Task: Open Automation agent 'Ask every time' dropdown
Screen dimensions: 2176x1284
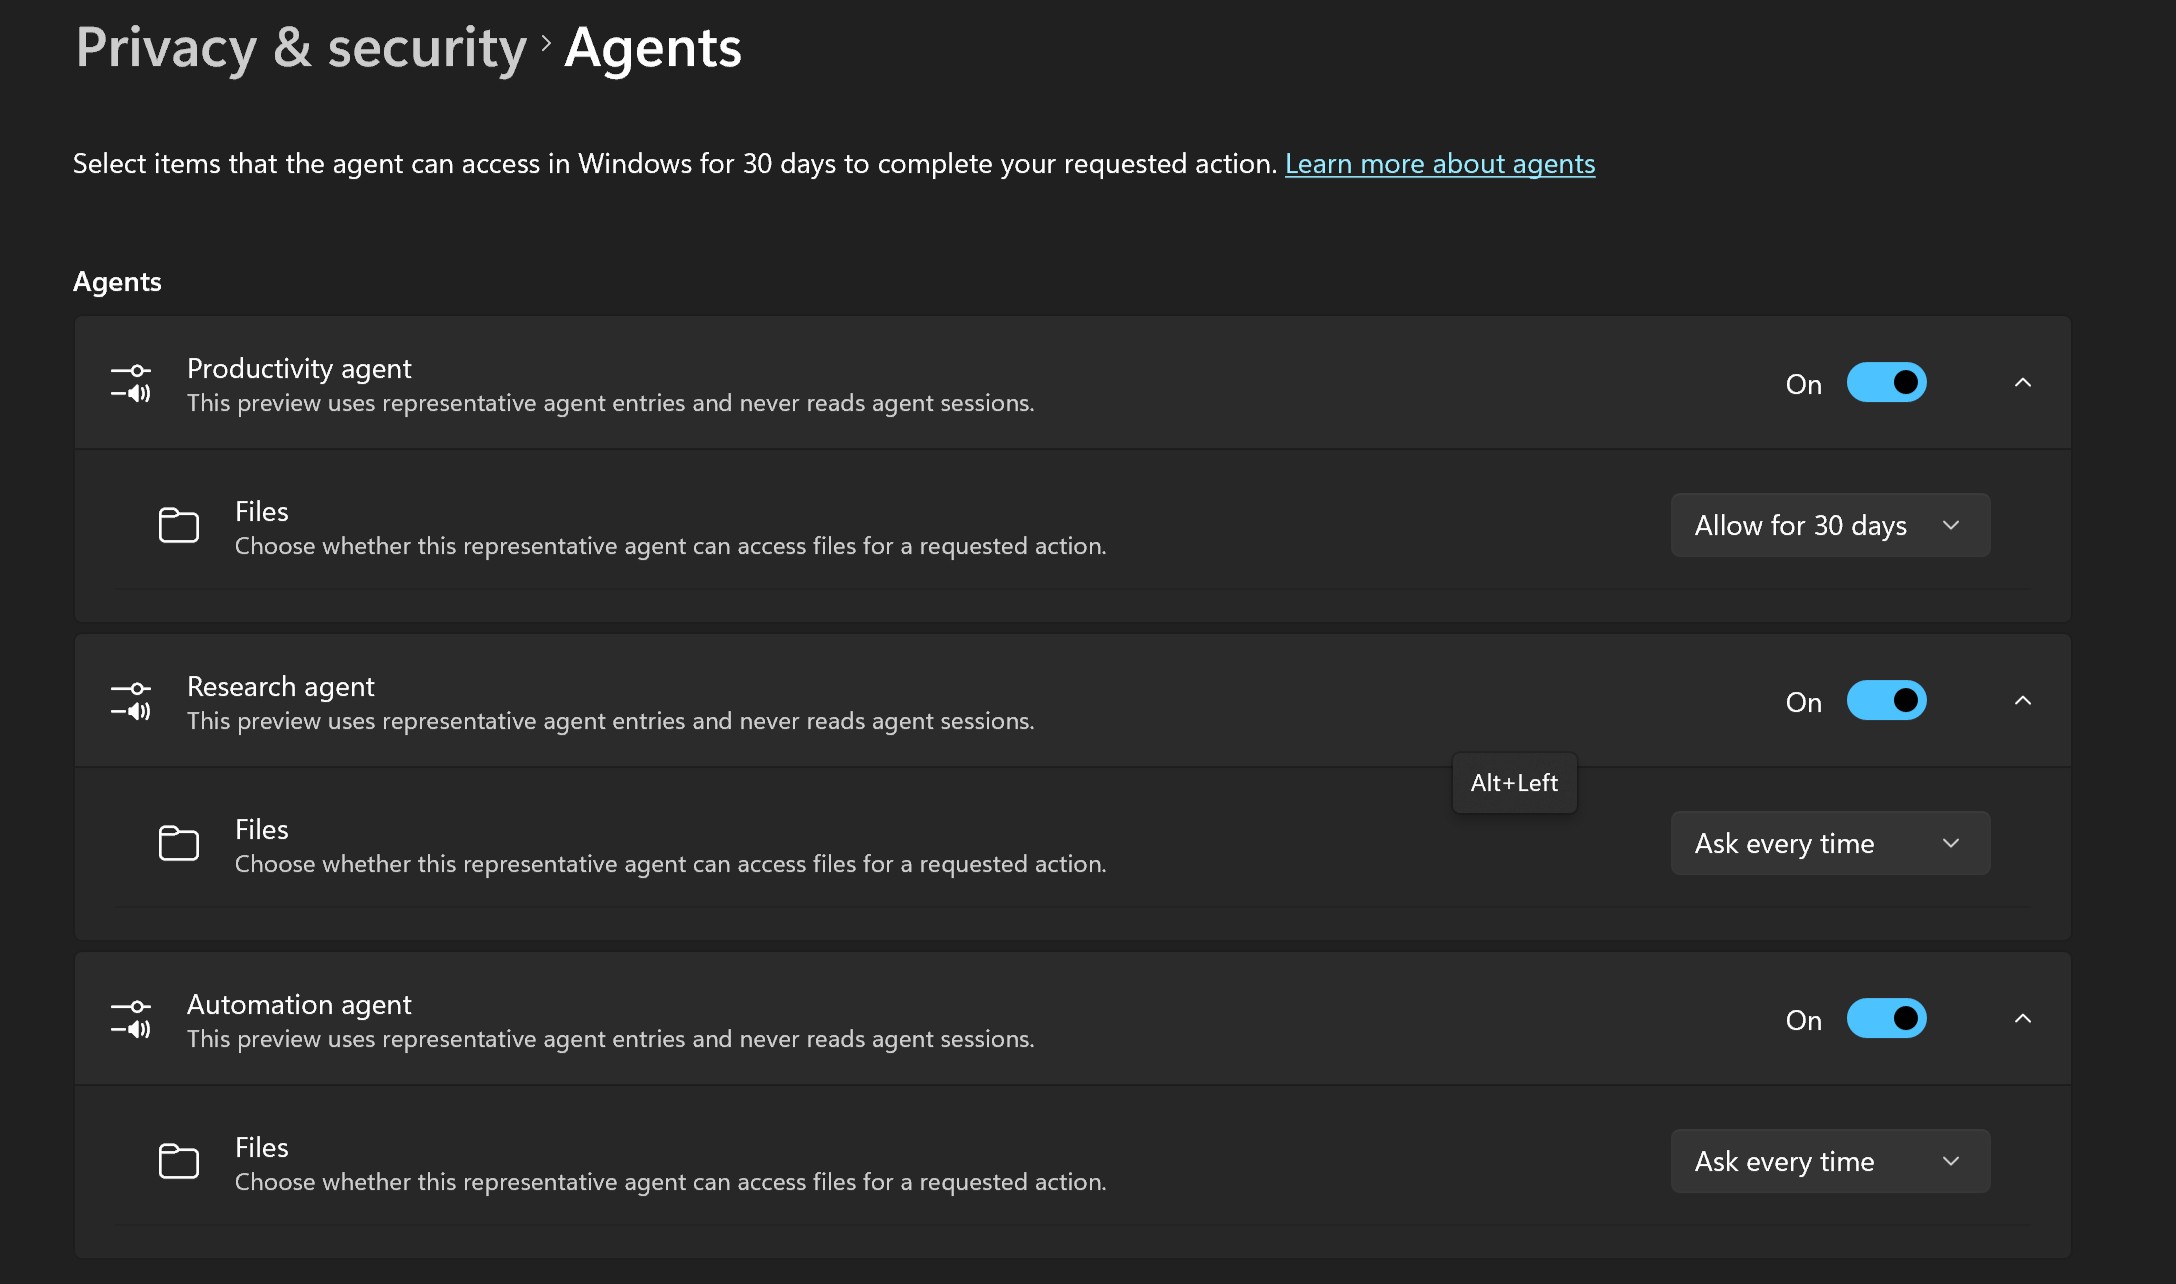Action: click(x=1830, y=1162)
